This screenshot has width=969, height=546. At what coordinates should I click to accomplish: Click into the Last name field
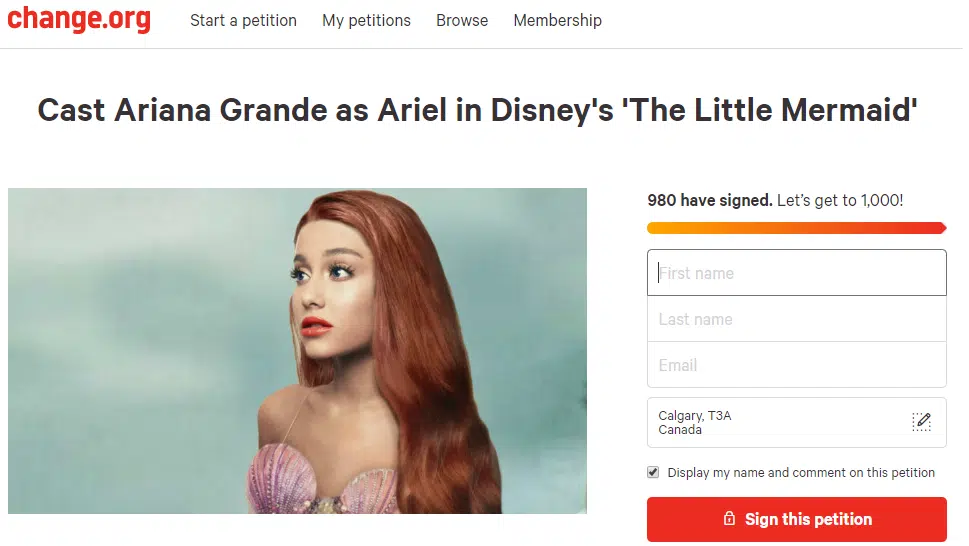point(796,319)
